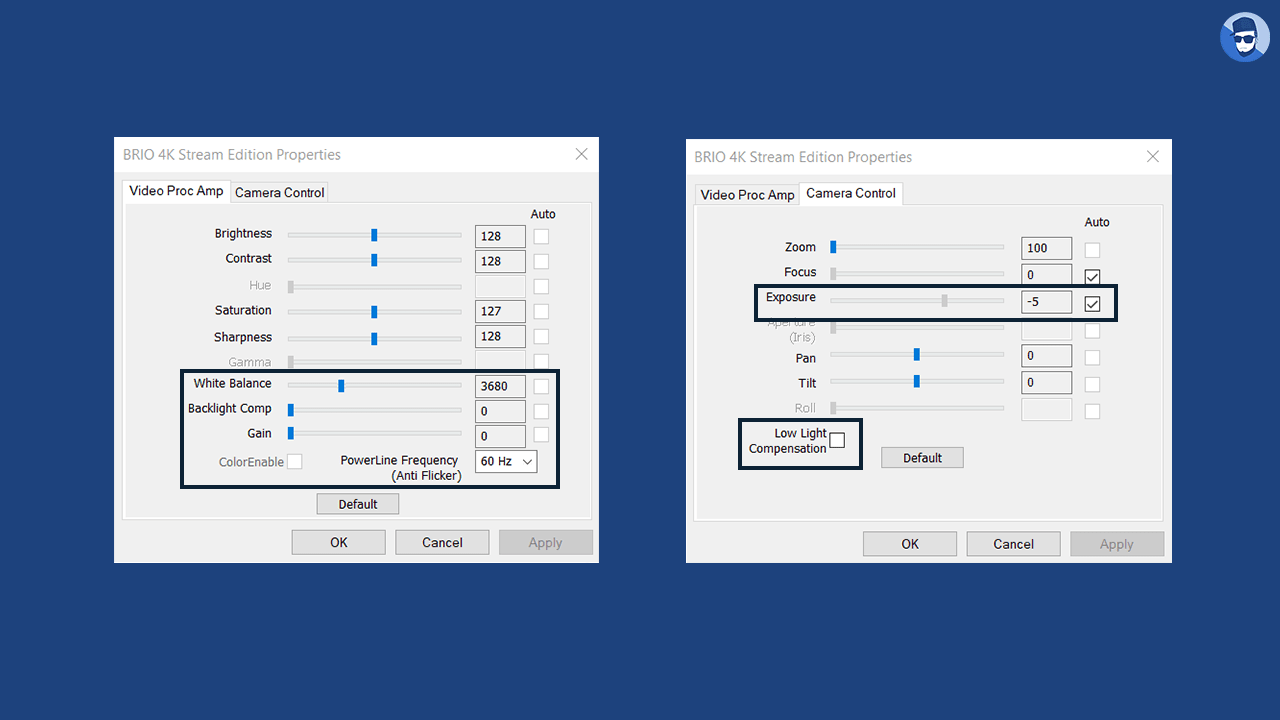1280x720 pixels.
Task: Click the Sharpness slider thumb
Action: point(374,338)
